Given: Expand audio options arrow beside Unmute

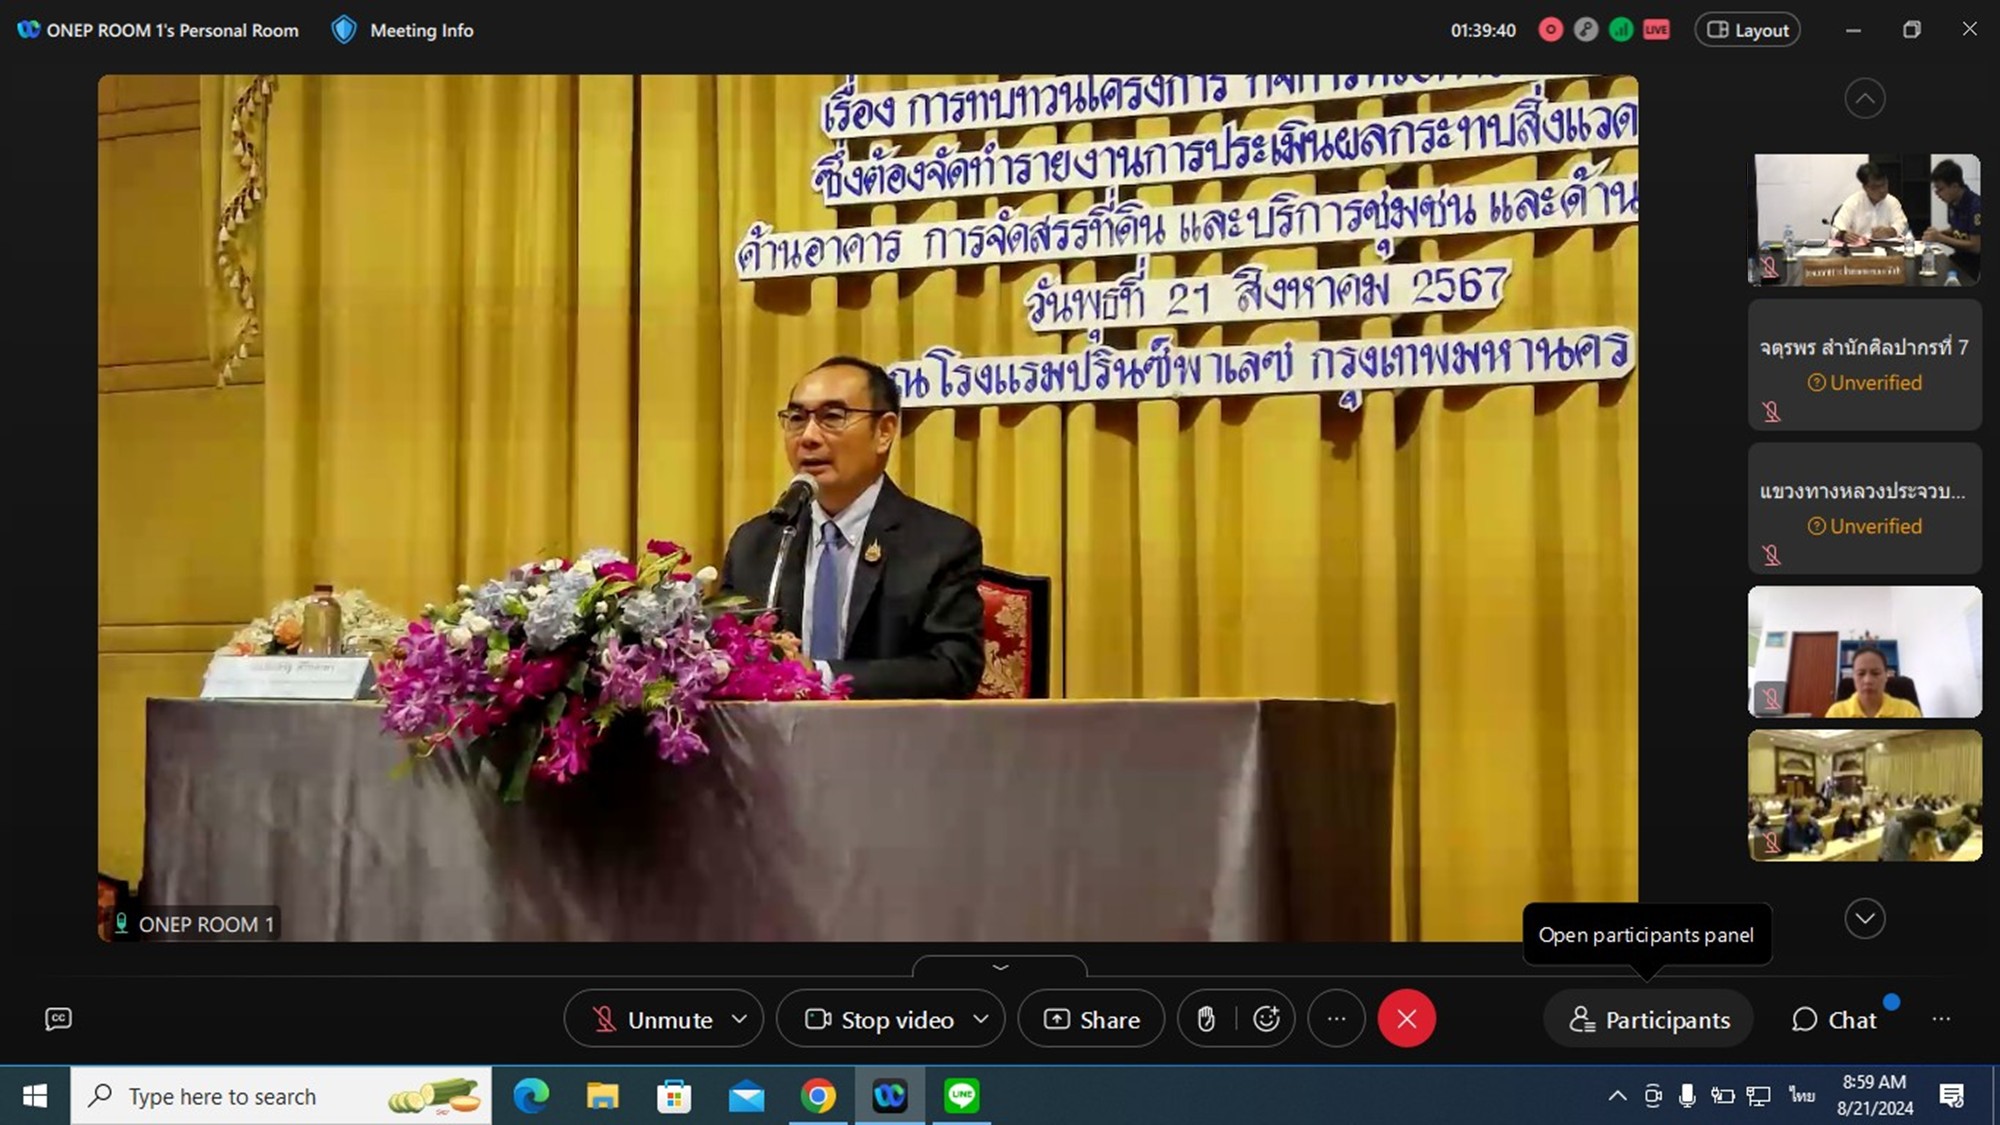Looking at the screenshot, I should [x=740, y=1019].
